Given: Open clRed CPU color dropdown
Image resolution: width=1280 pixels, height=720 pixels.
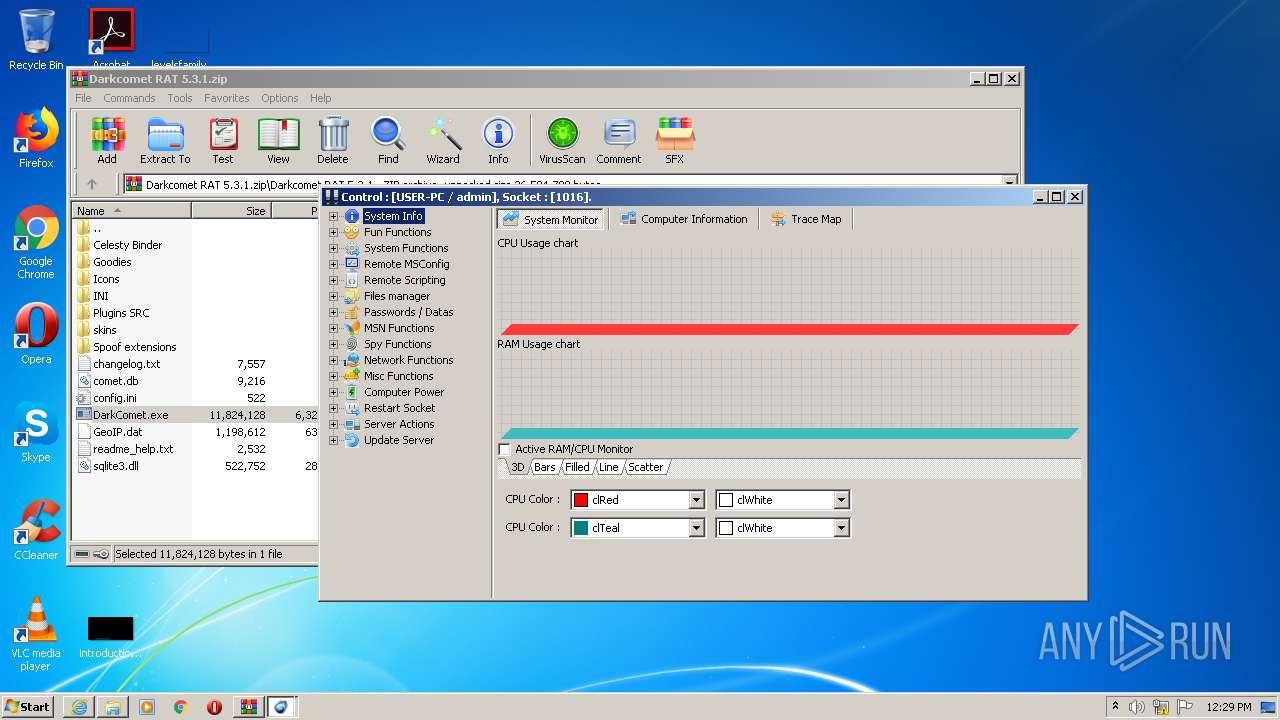Looking at the screenshot, I should [x=696, y=500].
